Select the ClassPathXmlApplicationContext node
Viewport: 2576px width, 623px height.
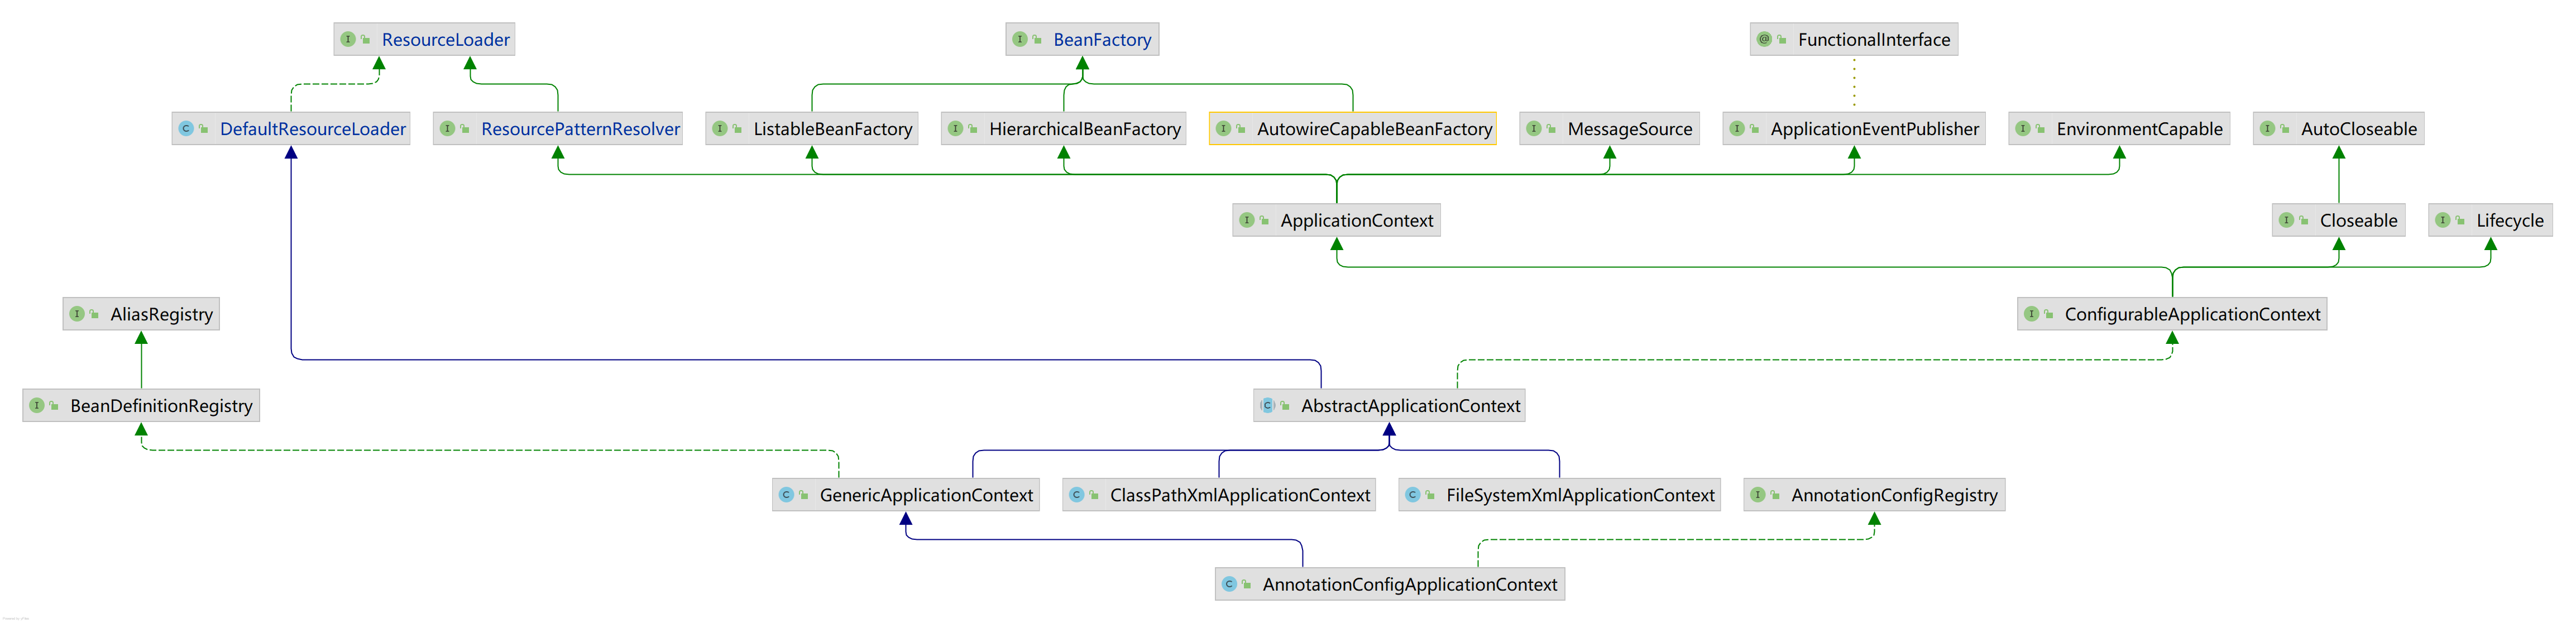click(x=1239, y=495)
